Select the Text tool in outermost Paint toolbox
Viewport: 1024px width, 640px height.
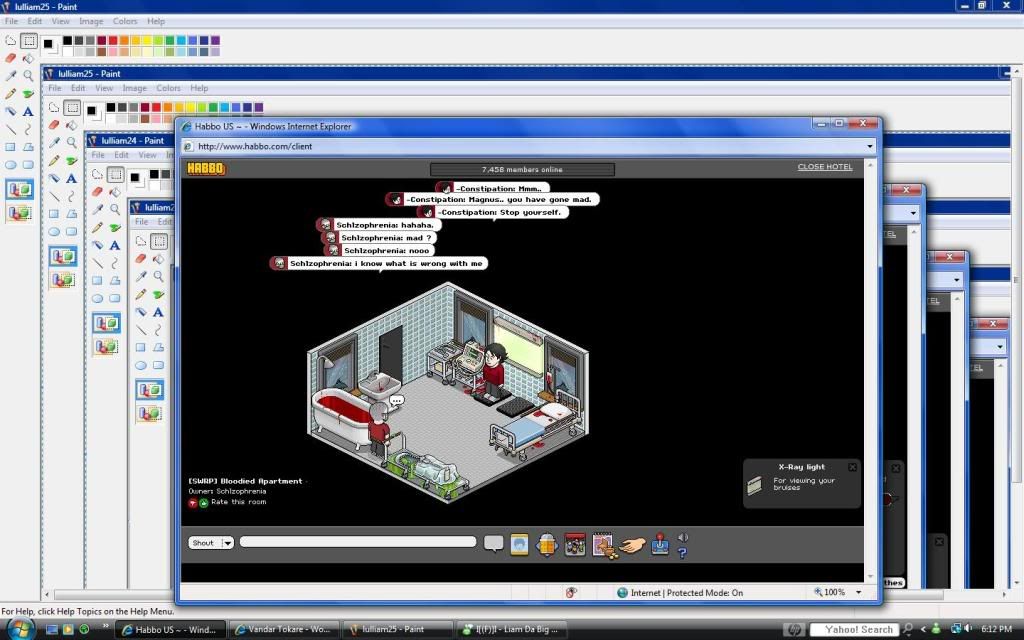28,111
